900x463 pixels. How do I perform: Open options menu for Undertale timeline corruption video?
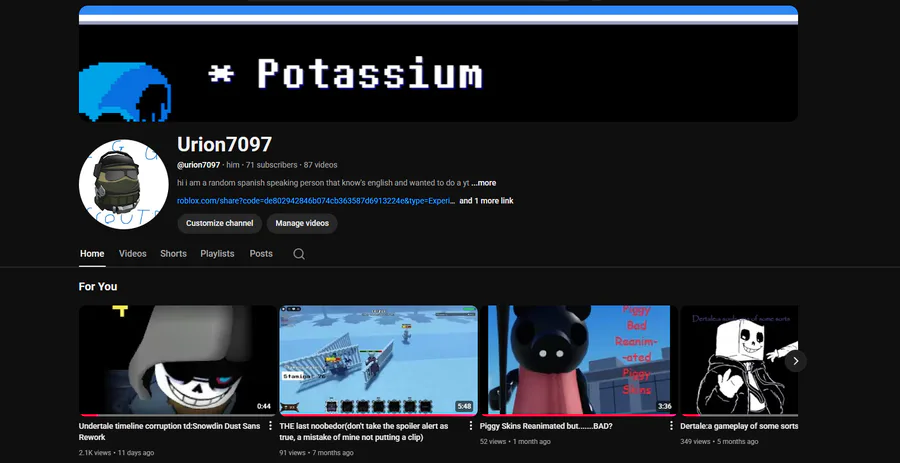270,426
